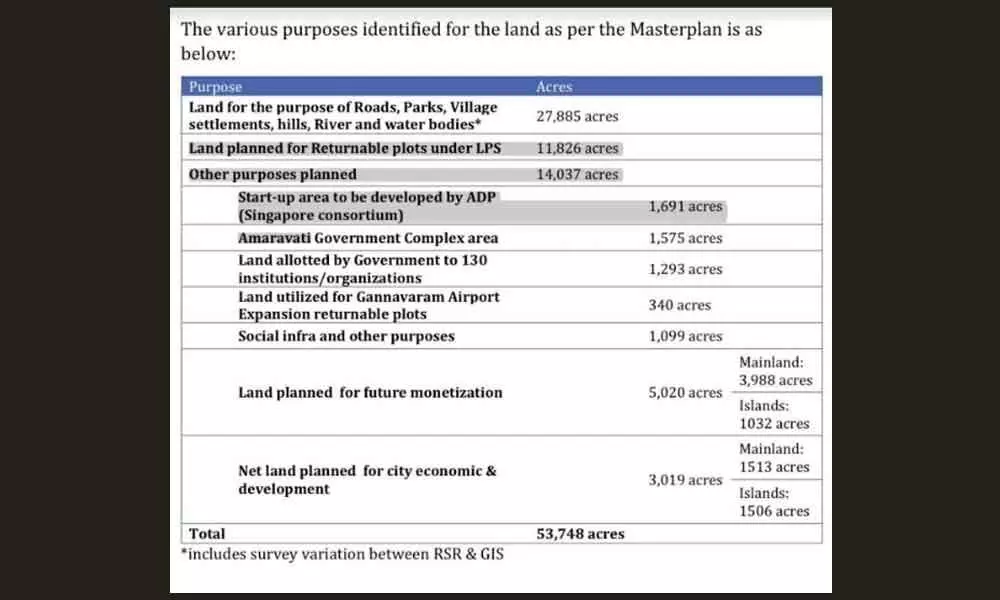Click the Gannavaram Airport Expansion row label
This screenshot has width=1000, height=600.
click(x=368, y=305)
